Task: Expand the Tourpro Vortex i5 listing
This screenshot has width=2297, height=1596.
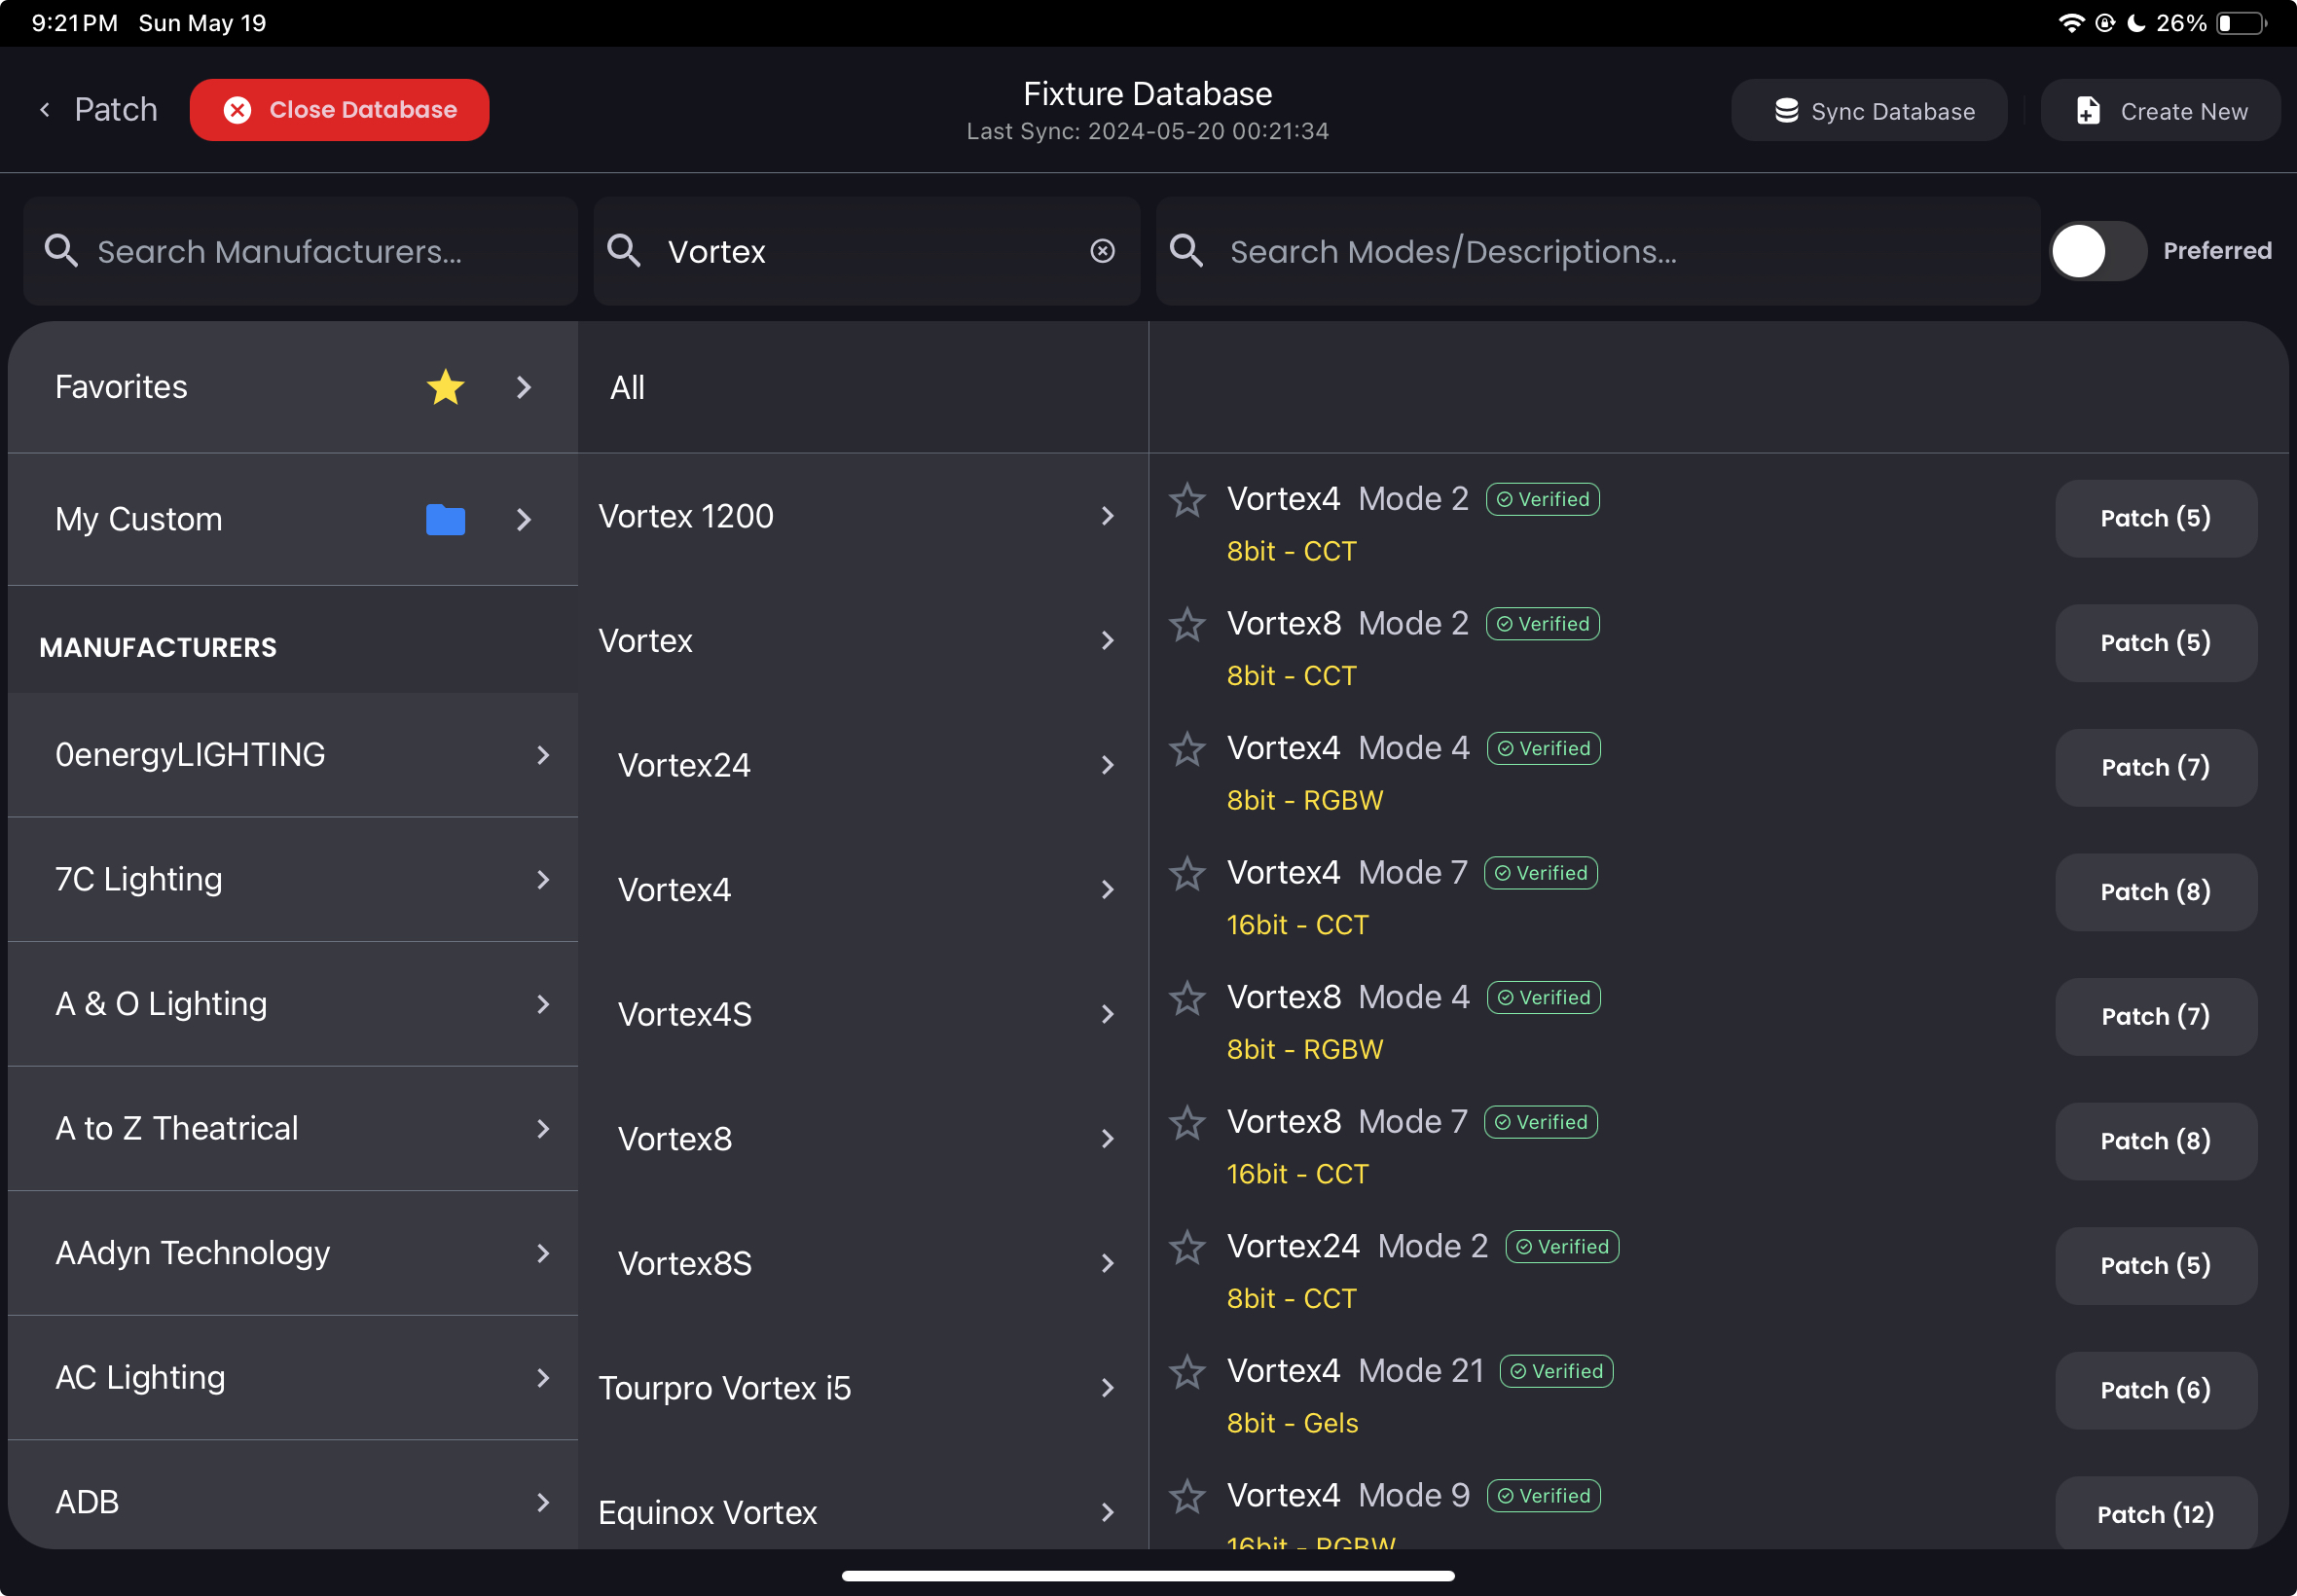Action: click(x=1111, y=1387)
